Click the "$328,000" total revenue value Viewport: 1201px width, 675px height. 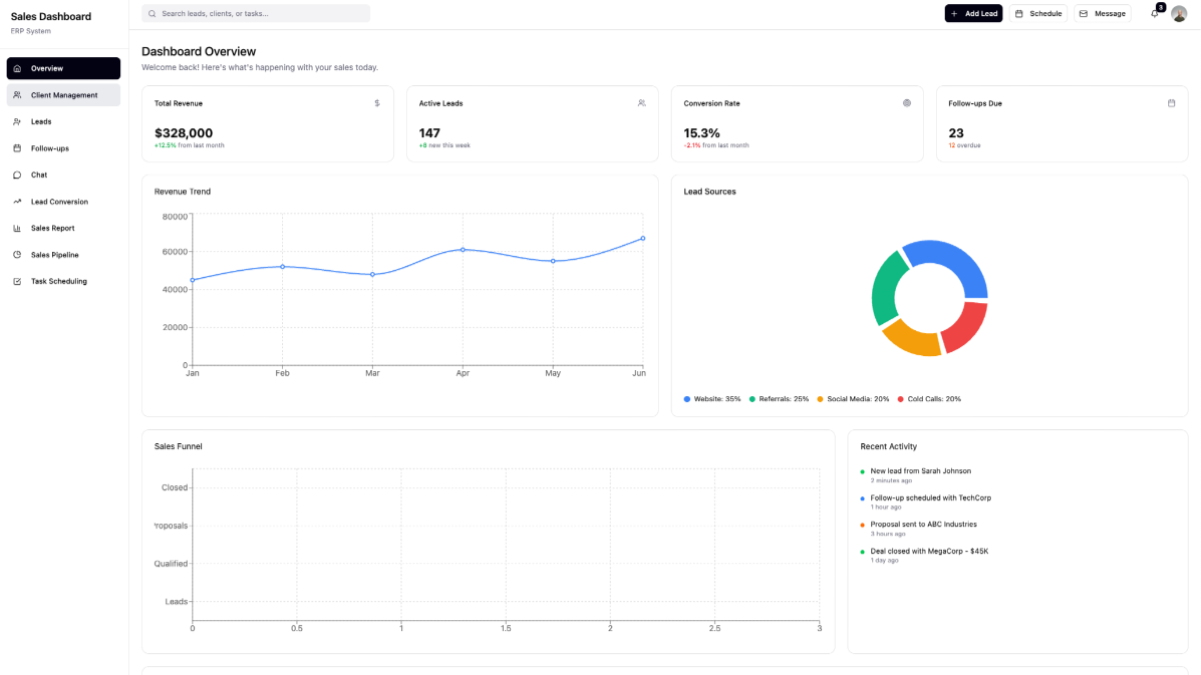[x=184, y=133]
